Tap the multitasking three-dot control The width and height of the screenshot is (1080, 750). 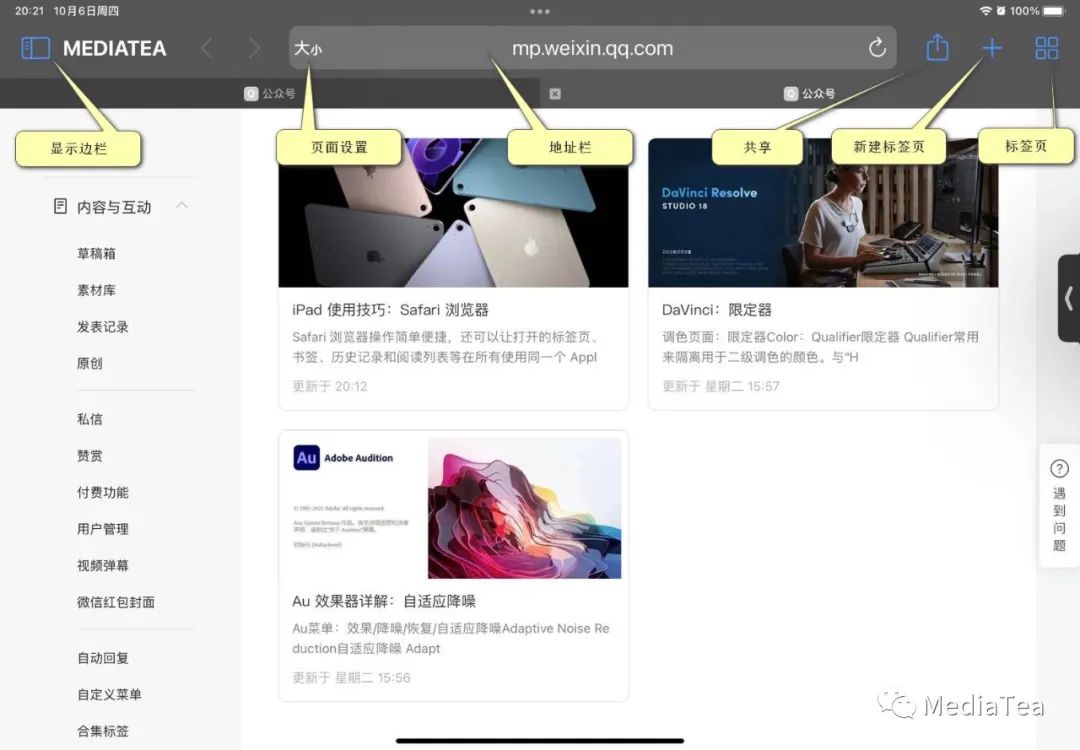point(540,11)
